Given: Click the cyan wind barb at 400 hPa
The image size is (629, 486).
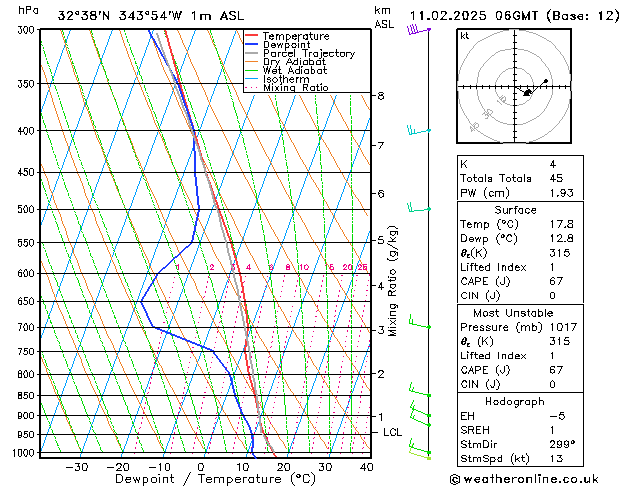Looking at the screenshot, I should point(416,131).
